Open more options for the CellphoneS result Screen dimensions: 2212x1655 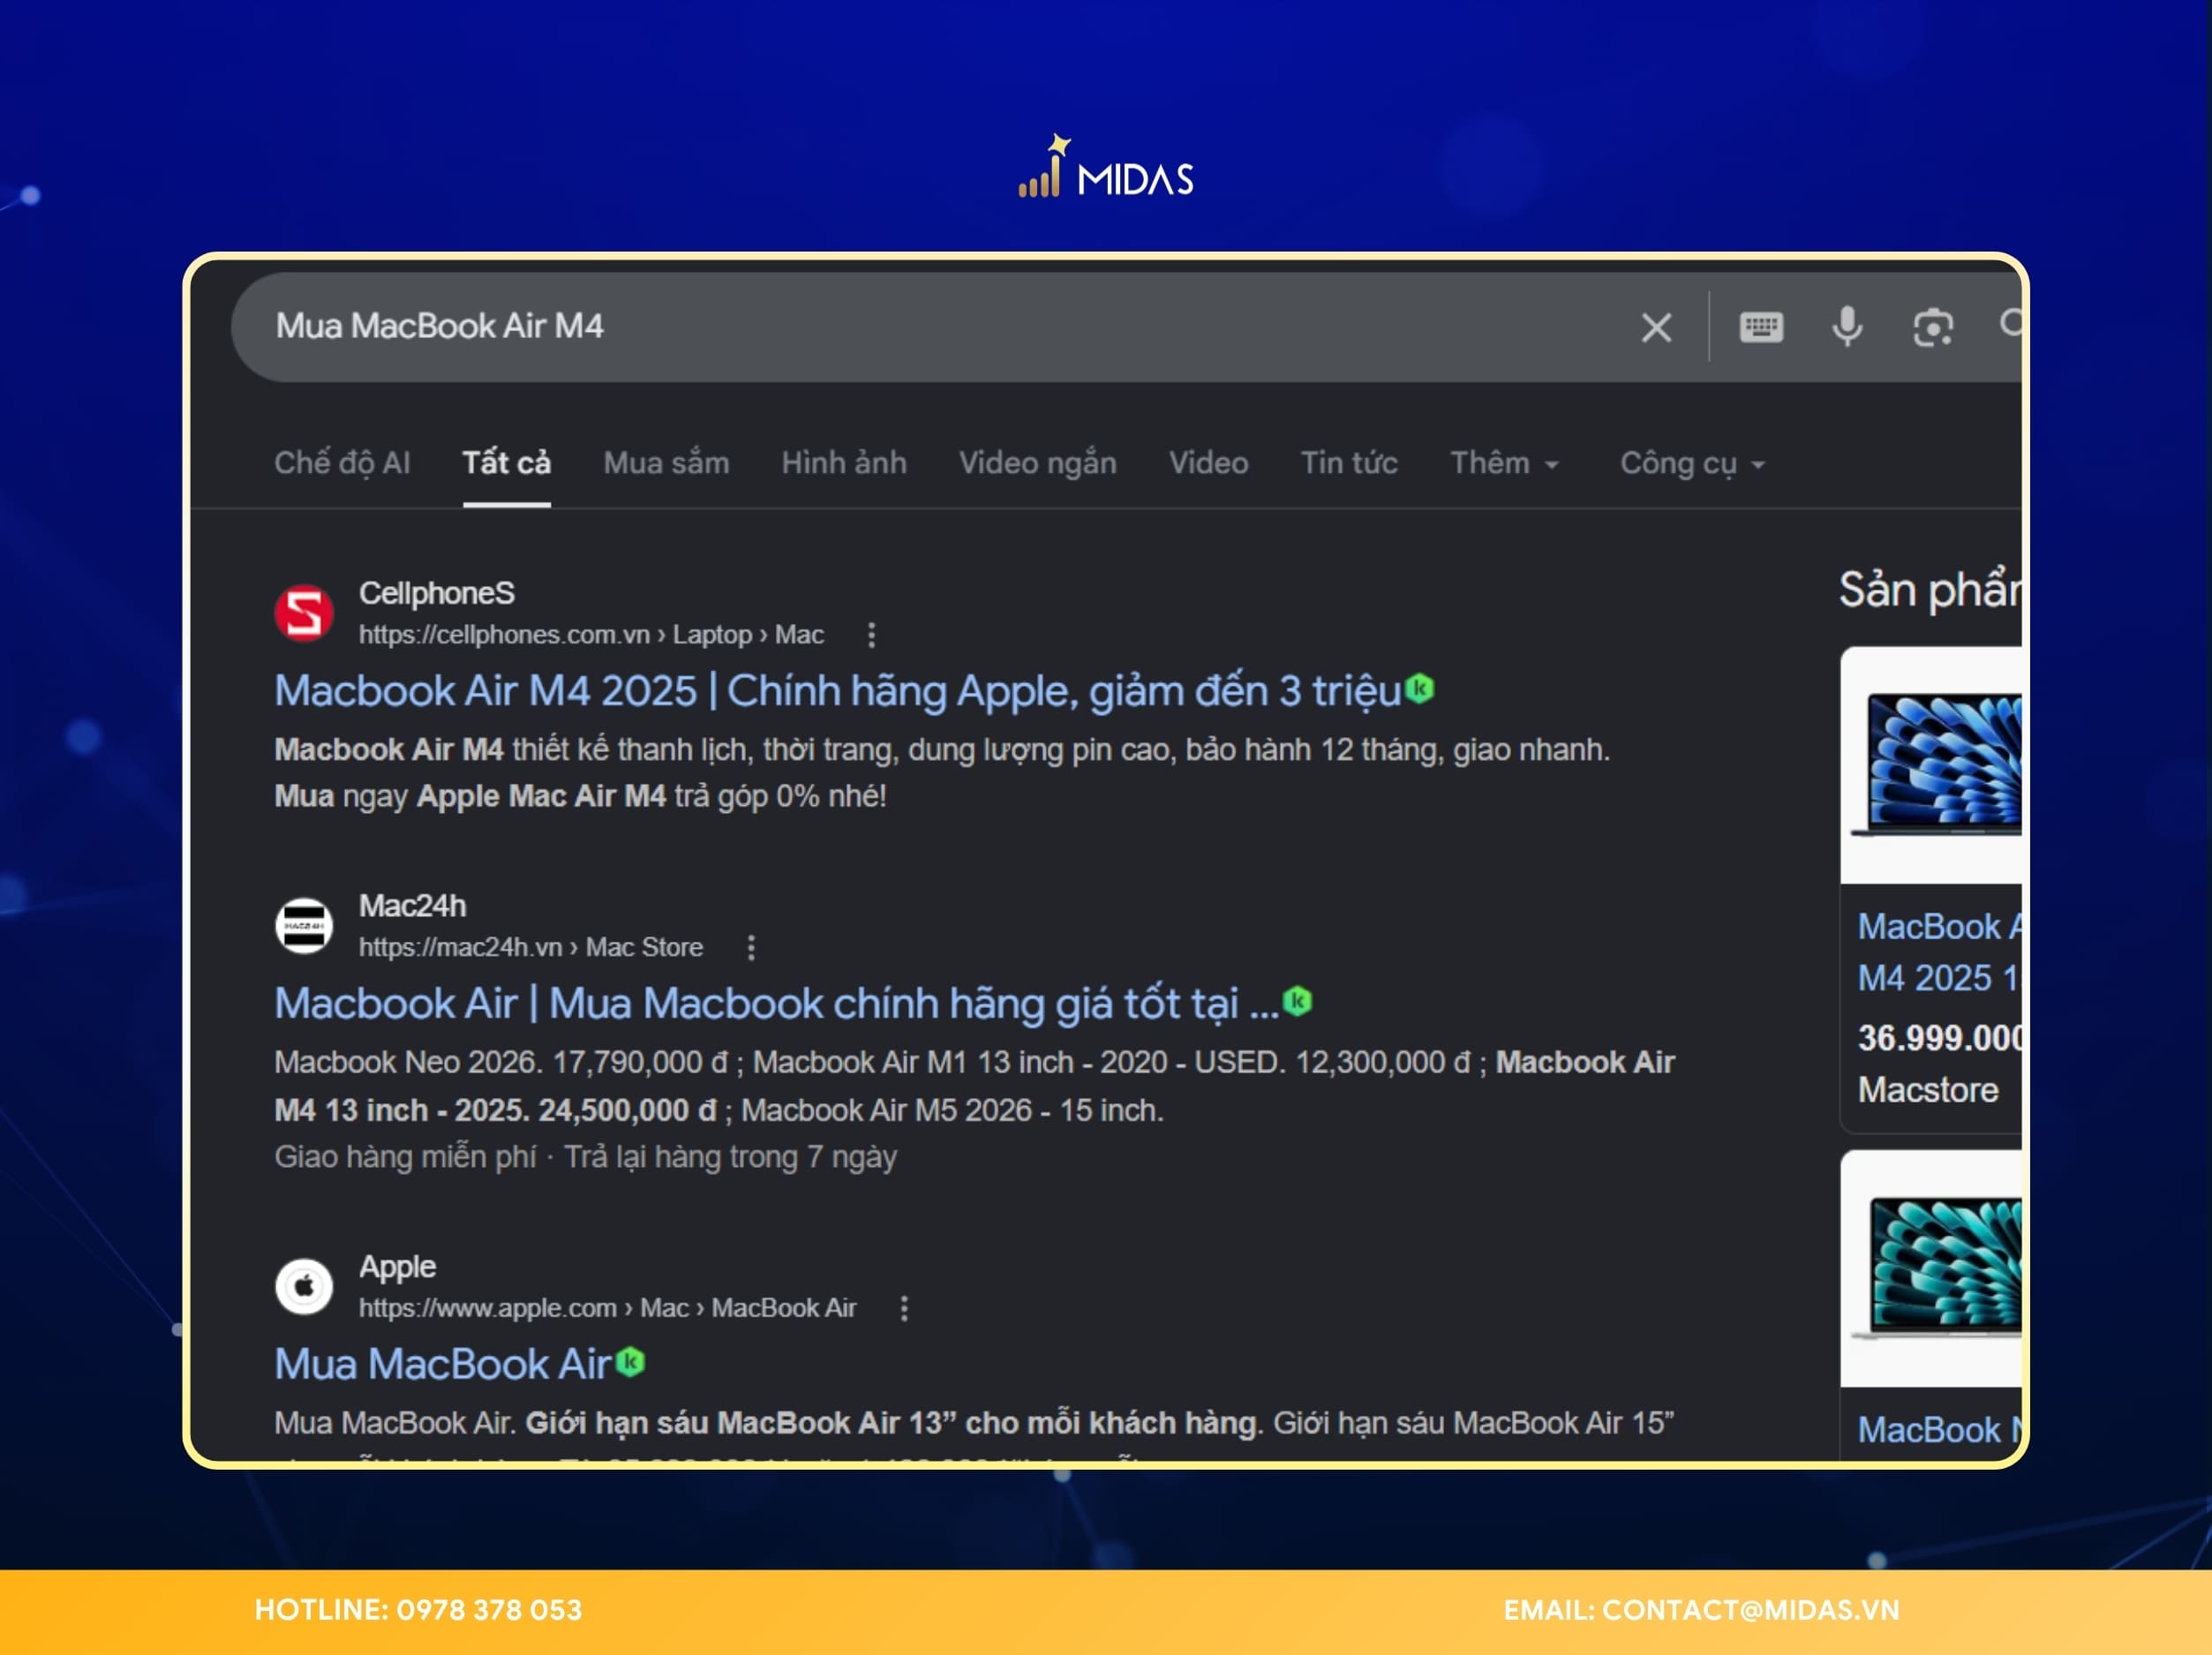point(871,635)
